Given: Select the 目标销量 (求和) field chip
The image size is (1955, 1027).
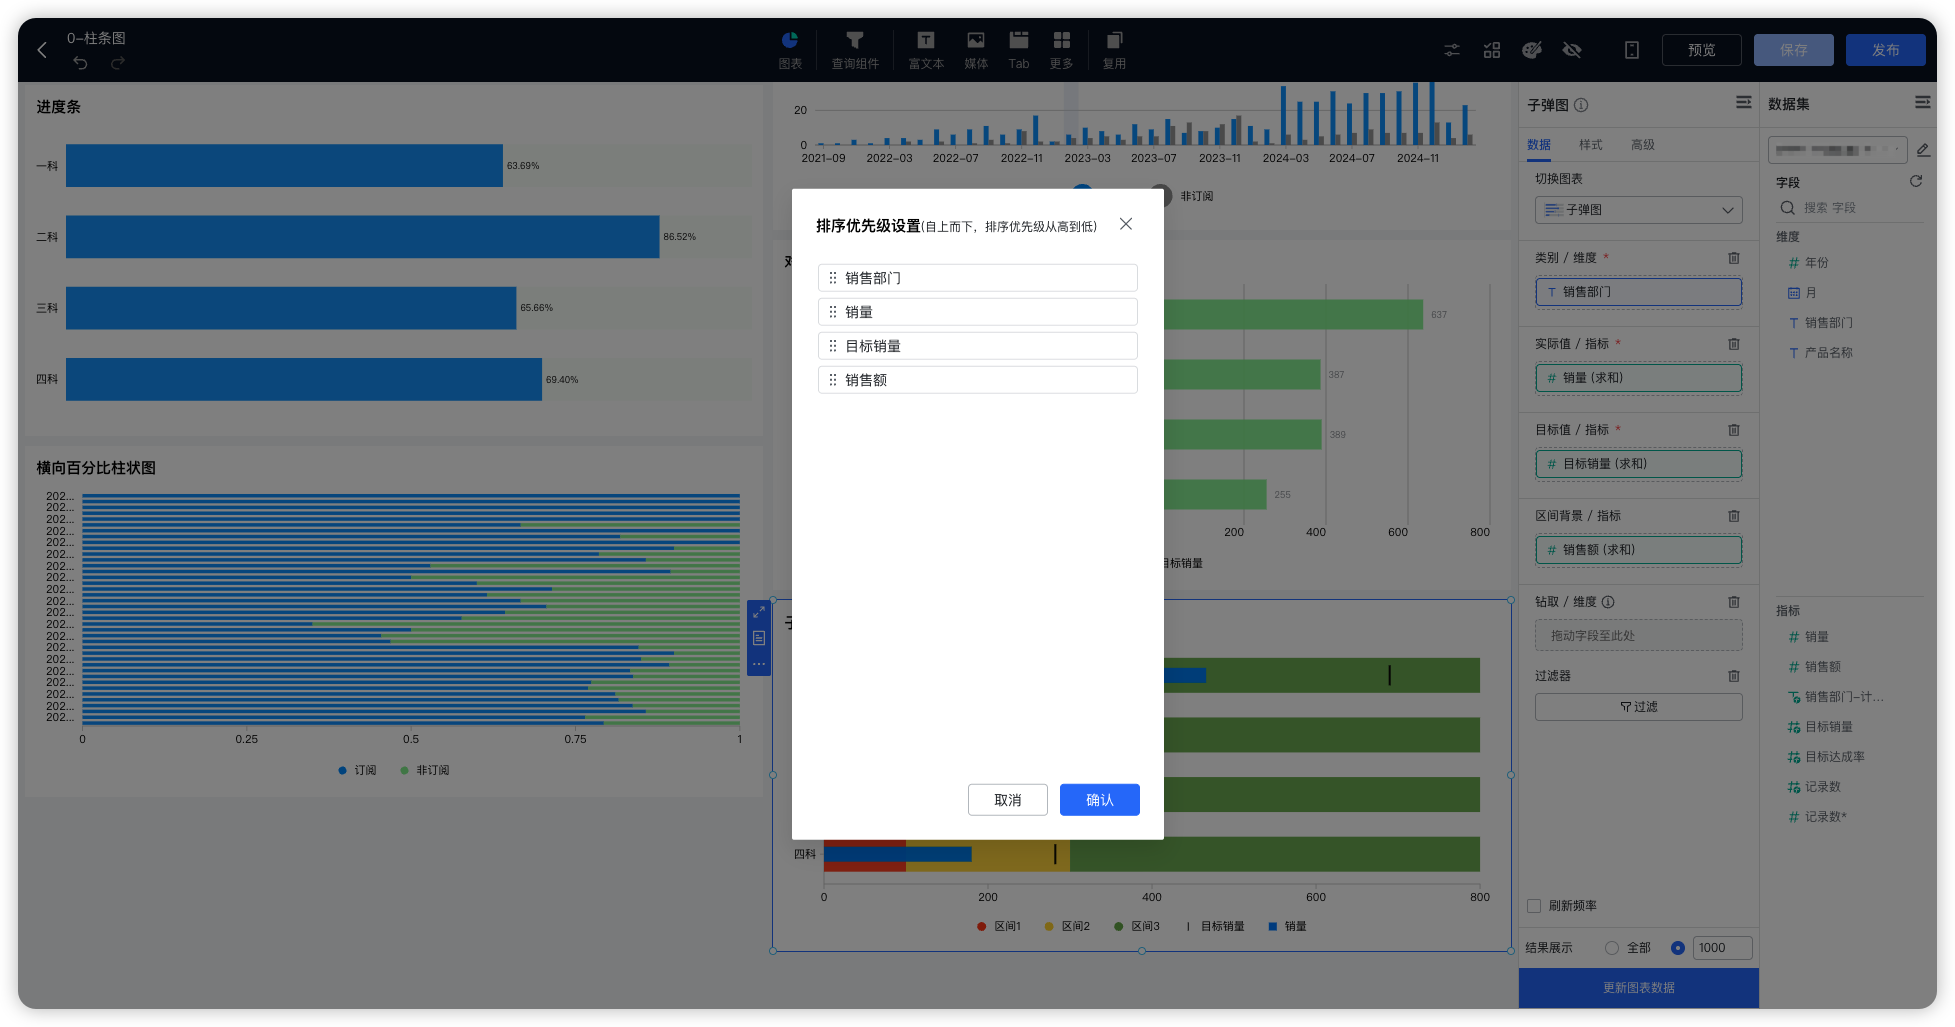Looking at the screenshot, I should pos(1638,464).
